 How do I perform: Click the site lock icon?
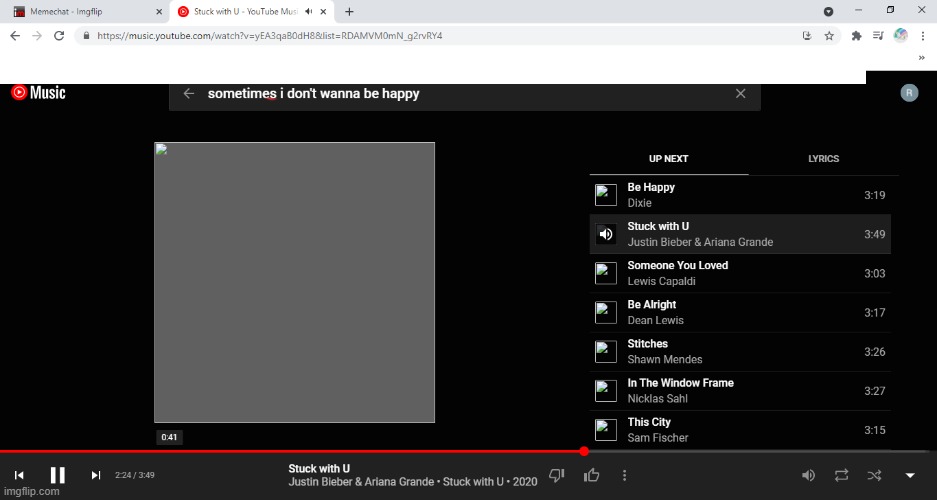pos(87,36)
